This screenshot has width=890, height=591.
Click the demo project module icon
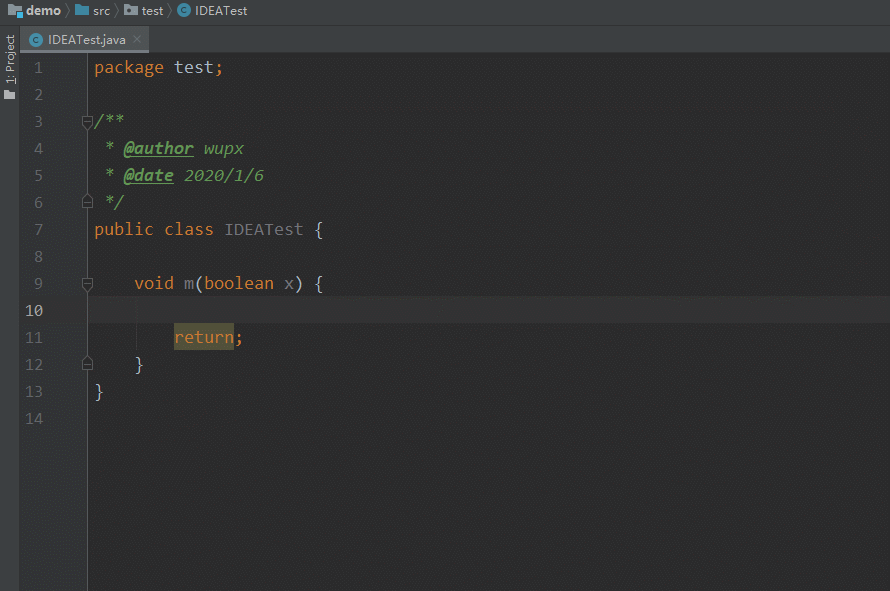tap(15, 11)
